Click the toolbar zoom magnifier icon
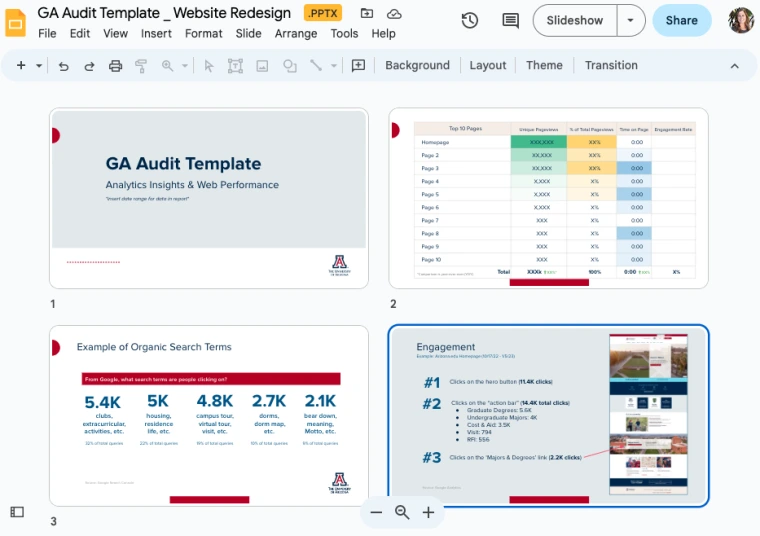Screen dimensions: 760x536 (167, 65)
